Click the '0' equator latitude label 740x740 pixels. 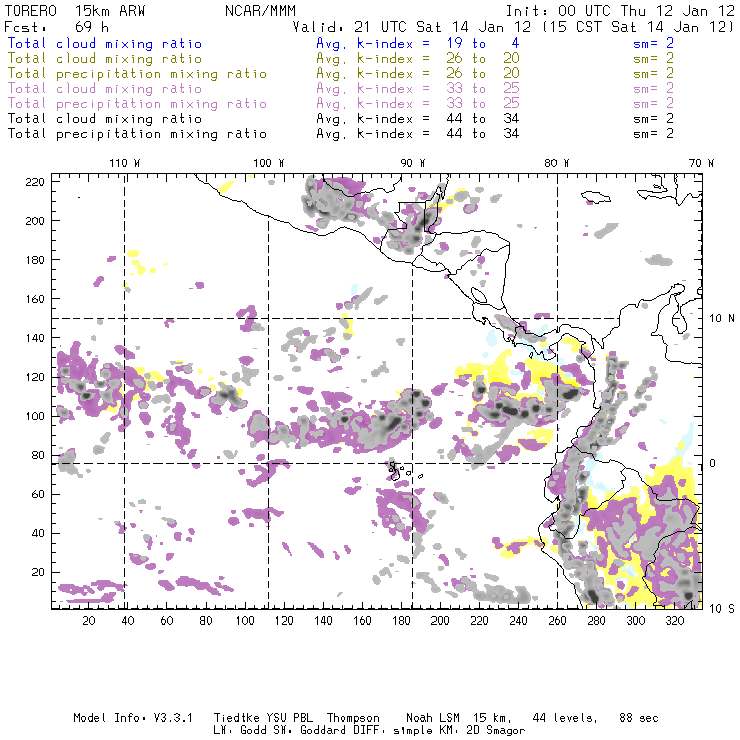pos(713,463)
